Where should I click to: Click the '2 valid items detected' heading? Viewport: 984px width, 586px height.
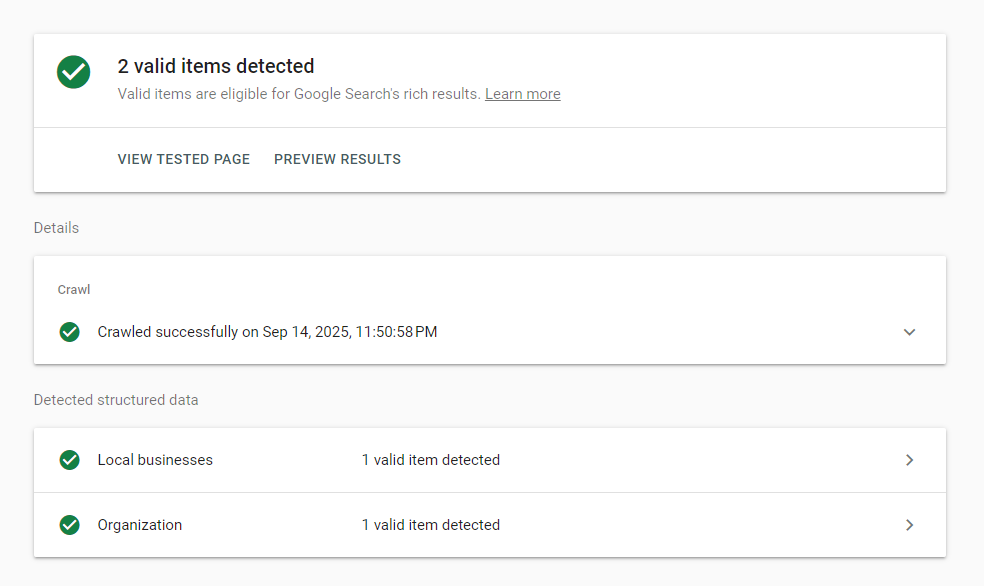point(216,66)
